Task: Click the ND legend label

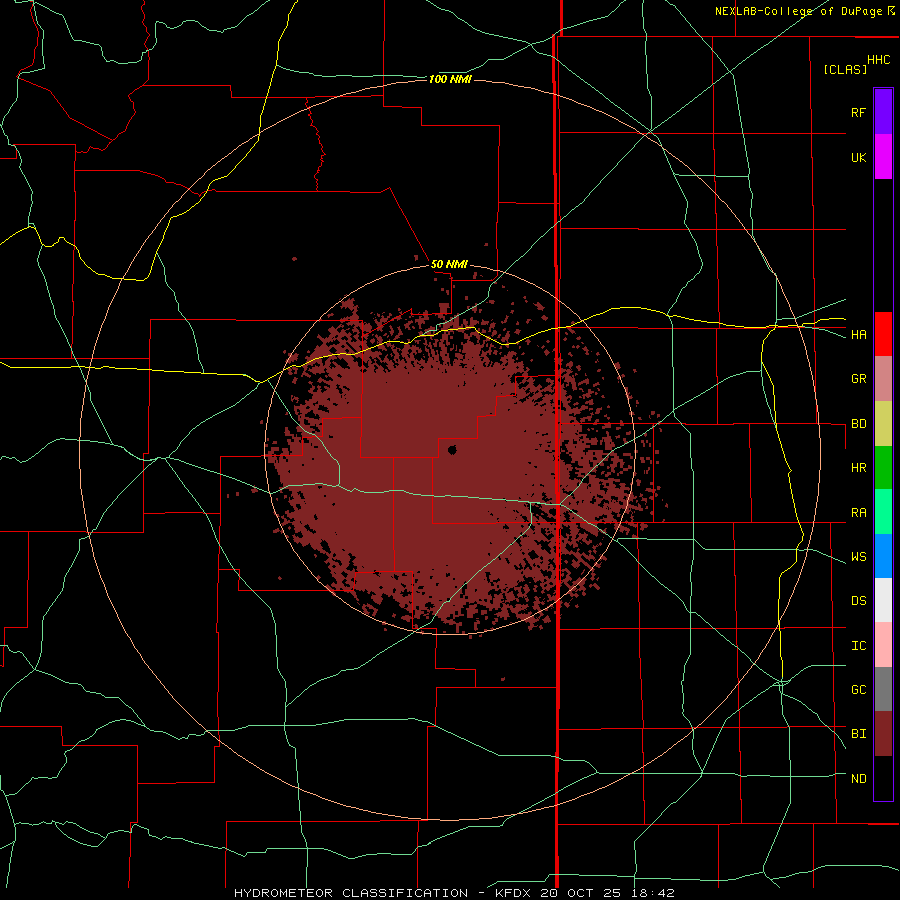Action: (x=858, y=779)
